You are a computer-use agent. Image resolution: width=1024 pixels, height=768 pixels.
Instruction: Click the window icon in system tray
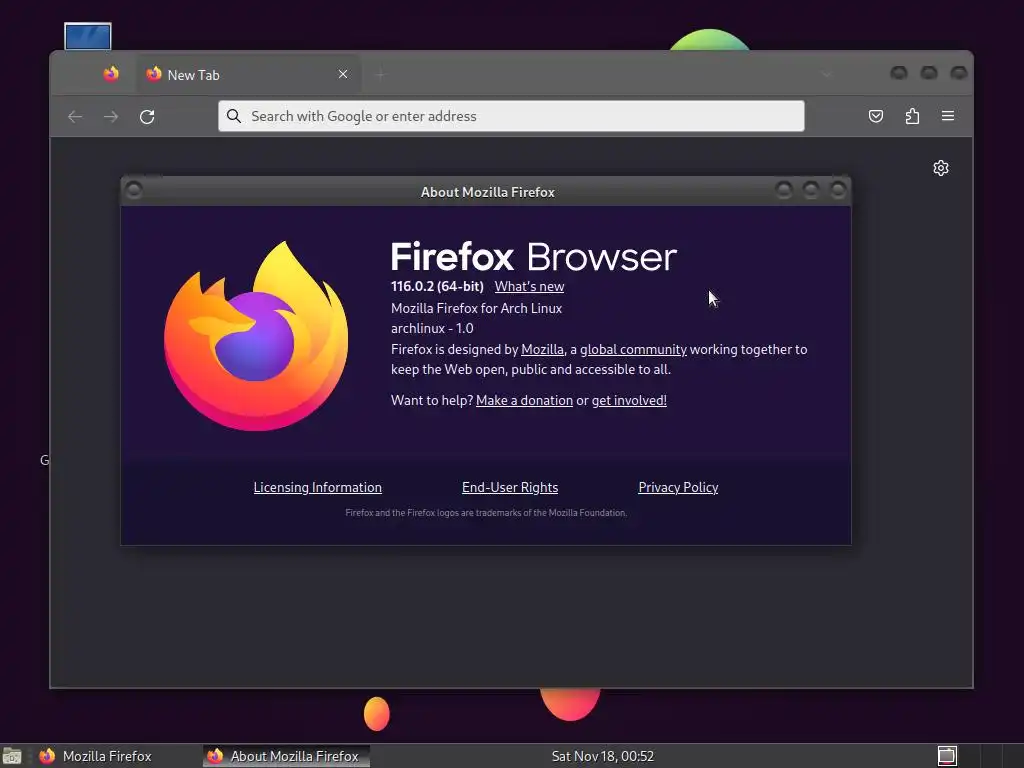[947, 756]
